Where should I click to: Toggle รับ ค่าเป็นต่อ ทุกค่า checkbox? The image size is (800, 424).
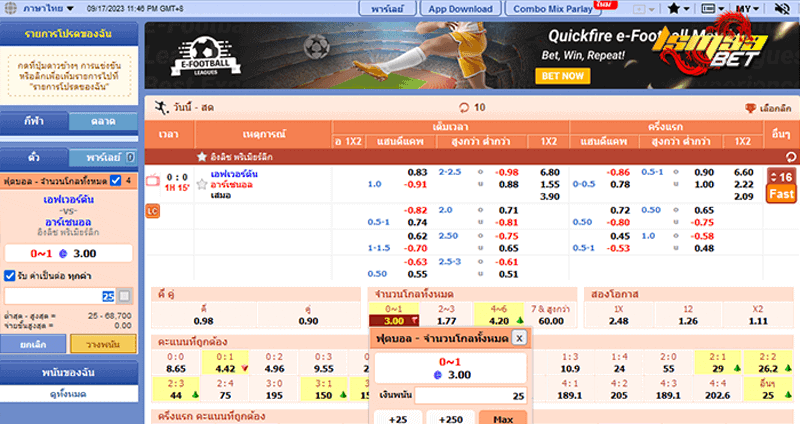(x=9, y=276)
